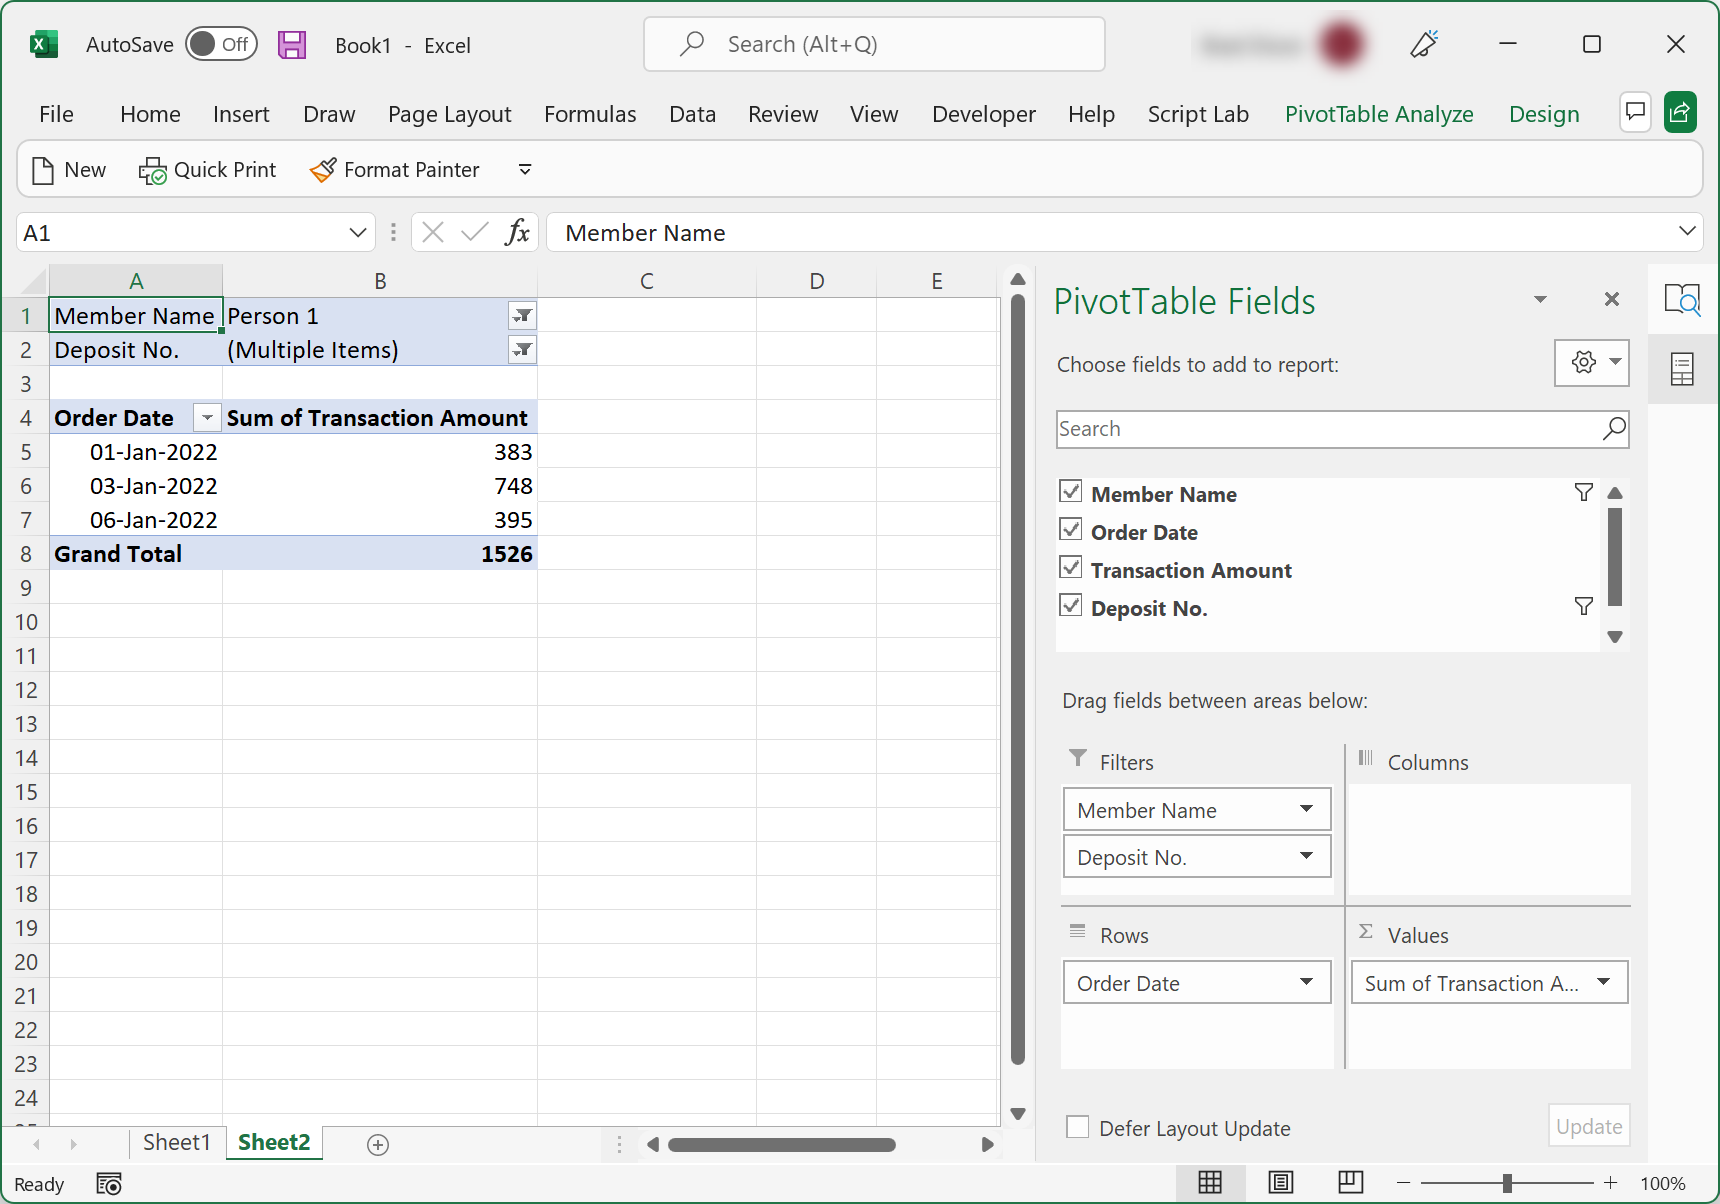Viewport: 1720px width, 1204px height.
Task: Add a new sheet with plus icon
Action: pyautogui.click(x=378, y=1145)
